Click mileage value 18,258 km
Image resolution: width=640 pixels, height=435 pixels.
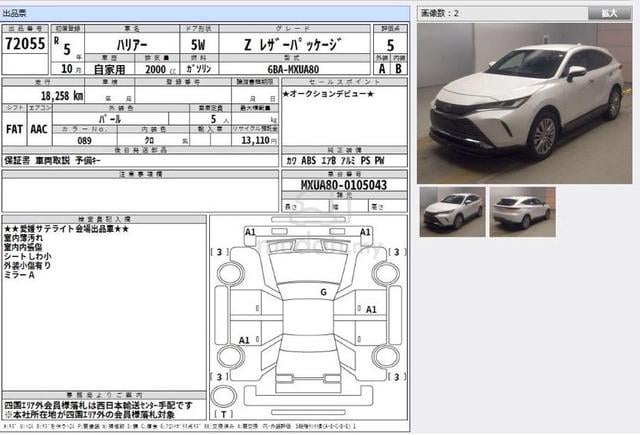click(62, 96)
